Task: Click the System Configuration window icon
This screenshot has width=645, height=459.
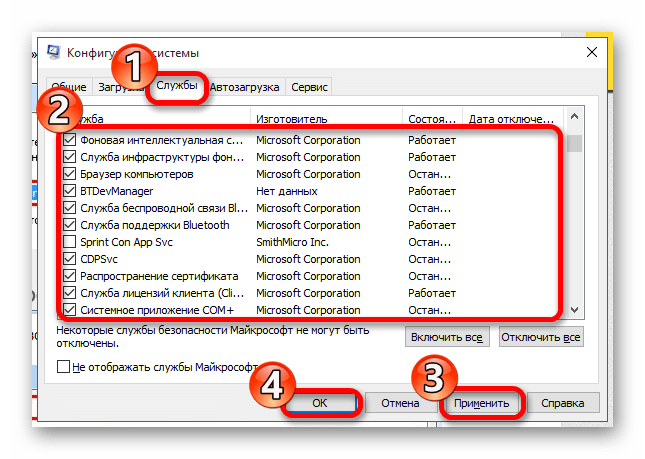Action: click(x=53, y=52)
